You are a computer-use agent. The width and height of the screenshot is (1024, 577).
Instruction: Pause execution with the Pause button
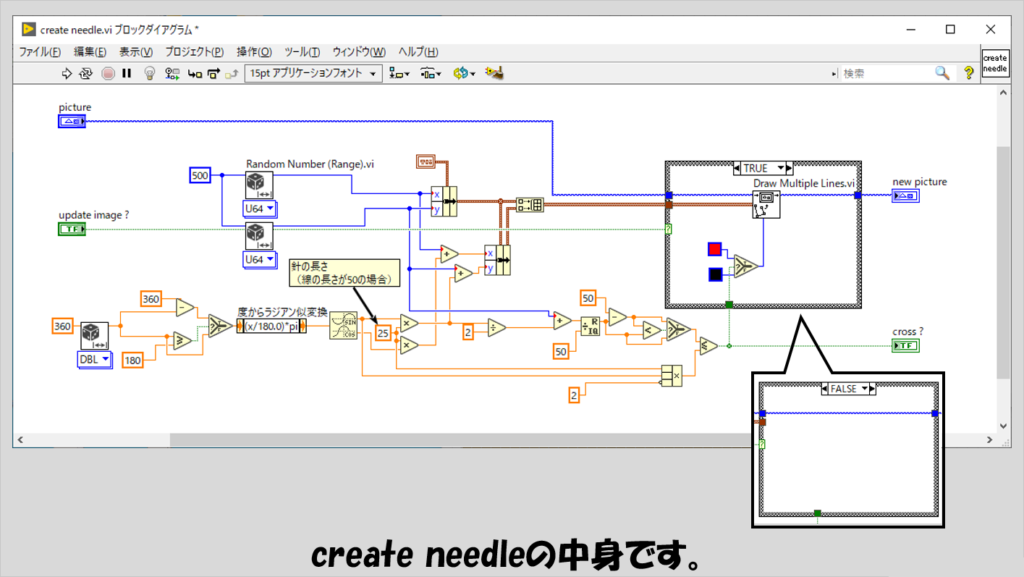(127, 73)
